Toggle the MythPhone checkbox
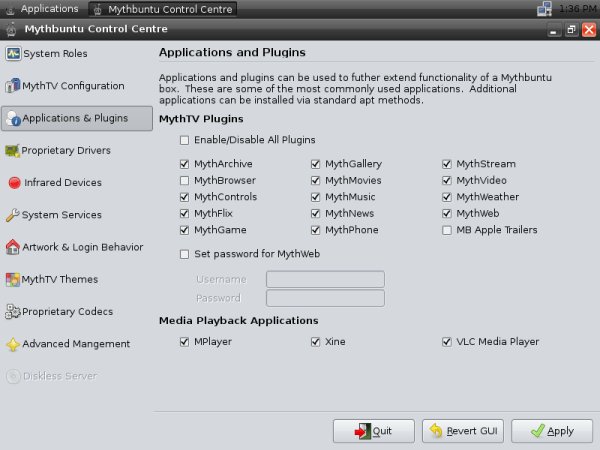600x450 pixels. click(315, 230)
